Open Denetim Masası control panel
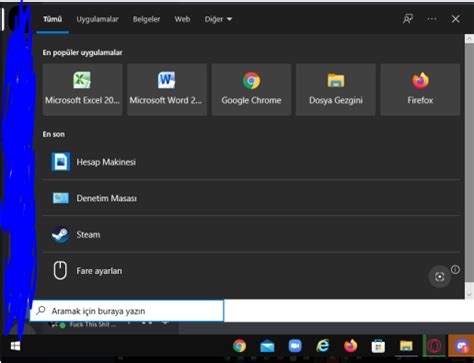474x363 pixels. [x=251, y=198]
